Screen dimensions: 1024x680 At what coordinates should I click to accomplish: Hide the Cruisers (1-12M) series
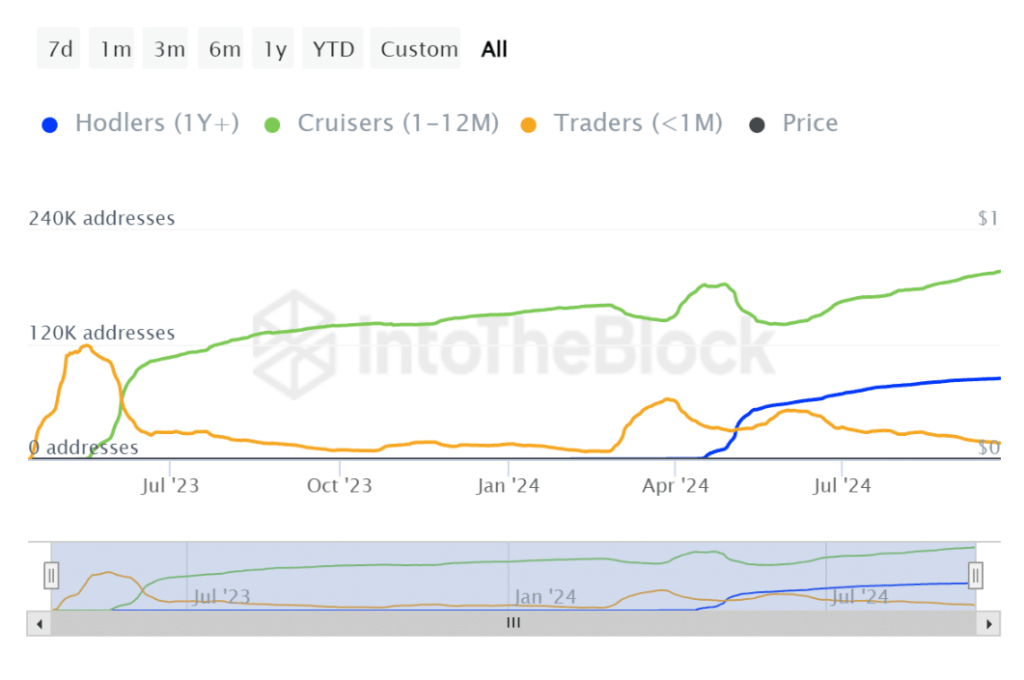(398, 124)
